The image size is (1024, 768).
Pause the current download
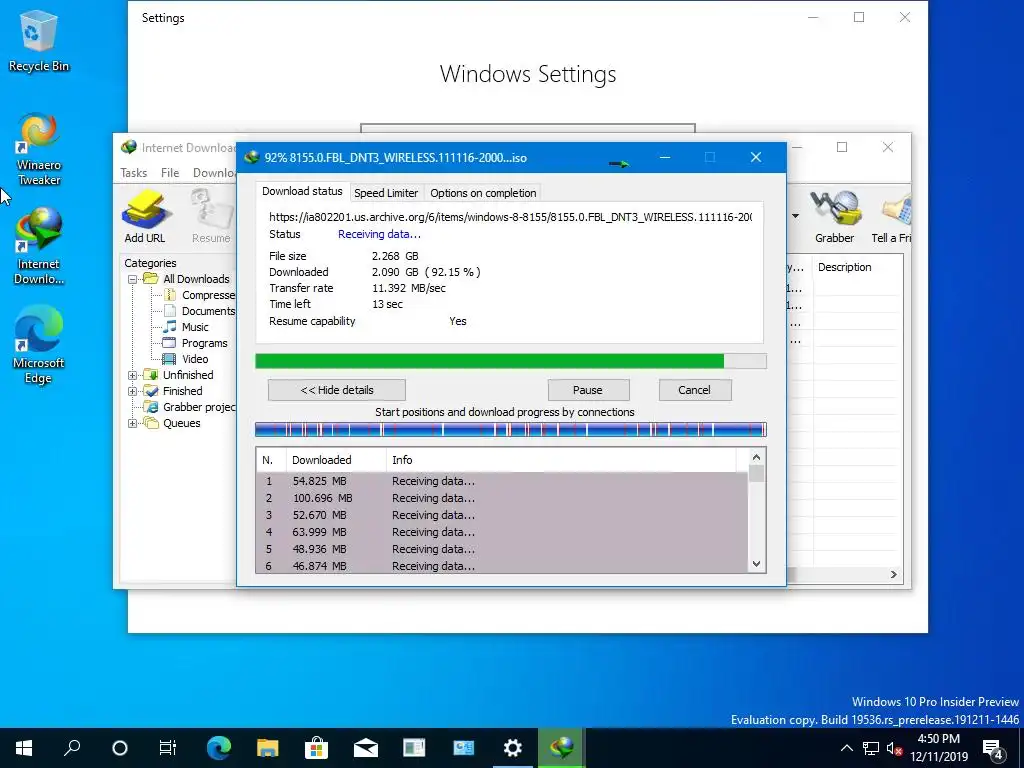point(588,390)
